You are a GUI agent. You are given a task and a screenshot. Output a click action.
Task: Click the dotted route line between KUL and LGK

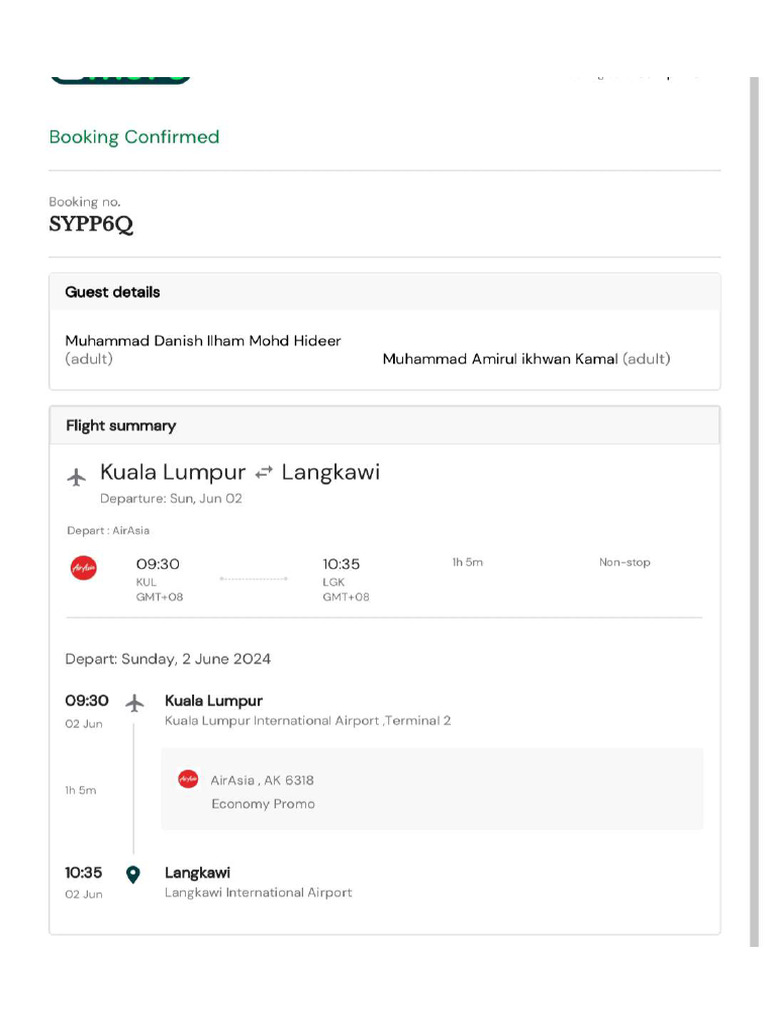point(253,578)
